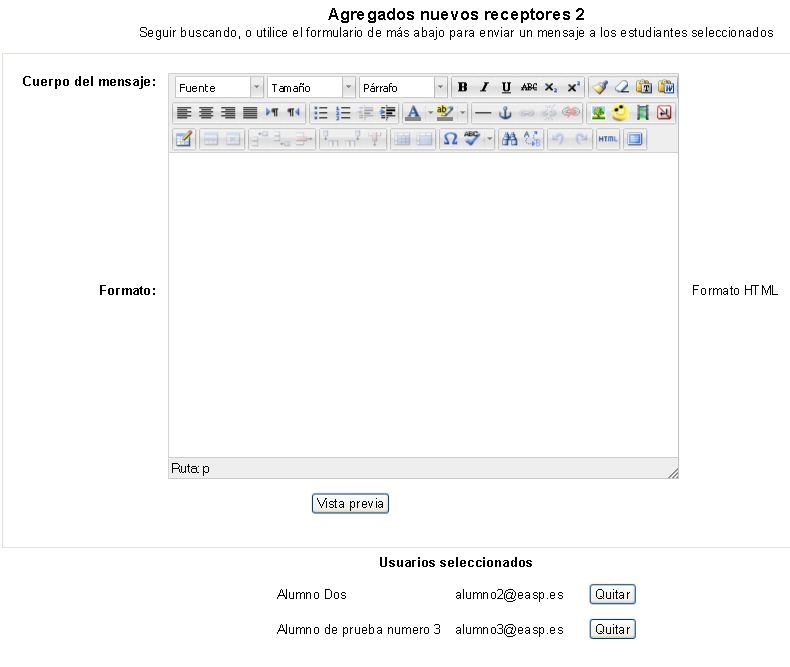790x667 pixels.
Task: Remove Alumno Dos with Quitar
Action: [x=612, y=595]
